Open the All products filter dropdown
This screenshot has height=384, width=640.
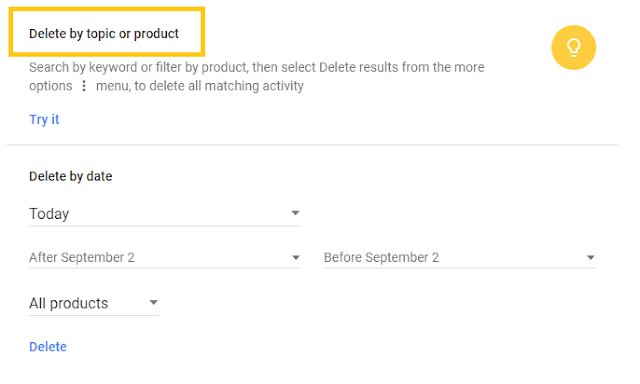point(94,303)
